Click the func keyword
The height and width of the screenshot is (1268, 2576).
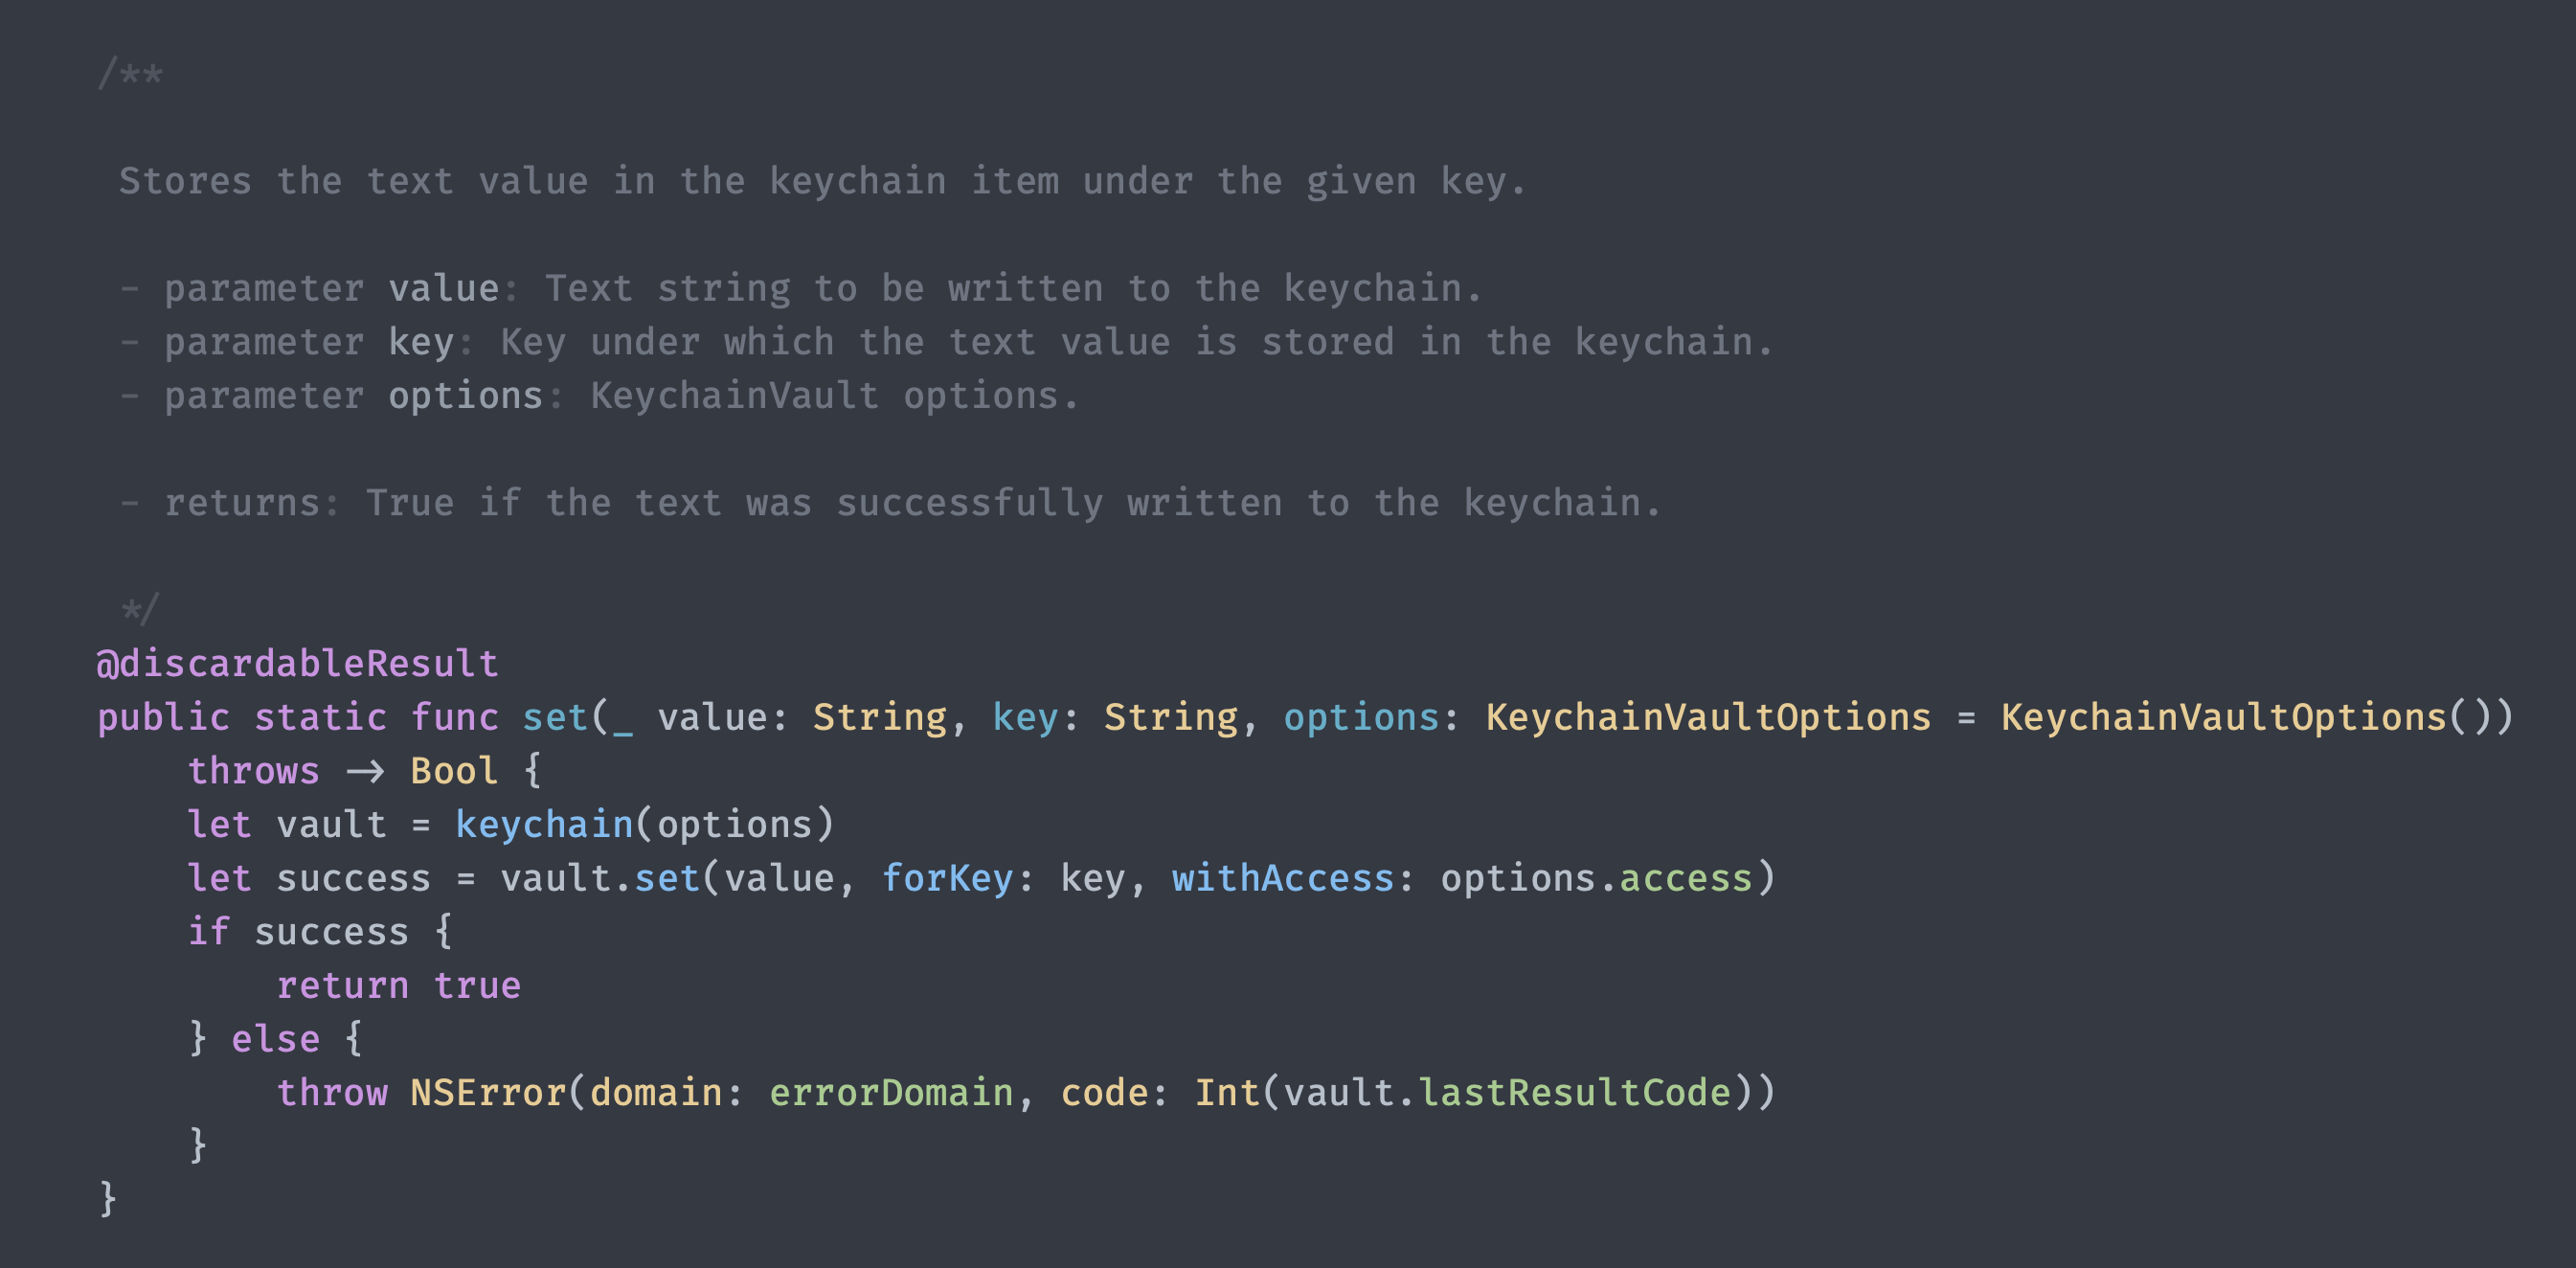[454, 718]
